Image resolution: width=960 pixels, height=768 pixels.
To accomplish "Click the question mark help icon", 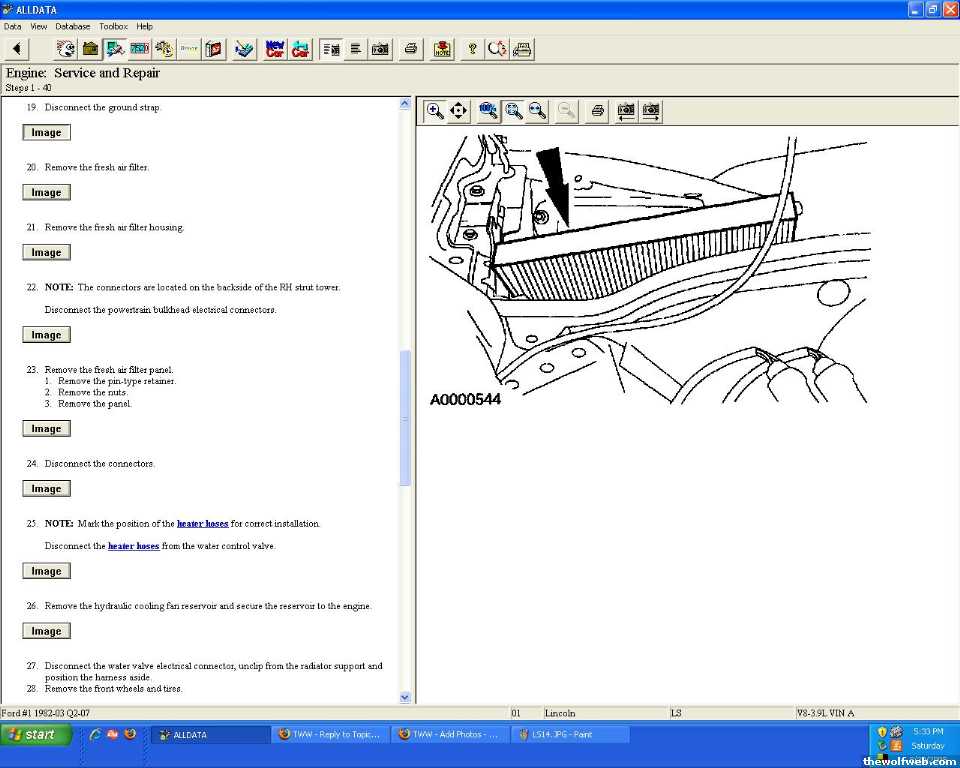I will (x=472, y=49).
